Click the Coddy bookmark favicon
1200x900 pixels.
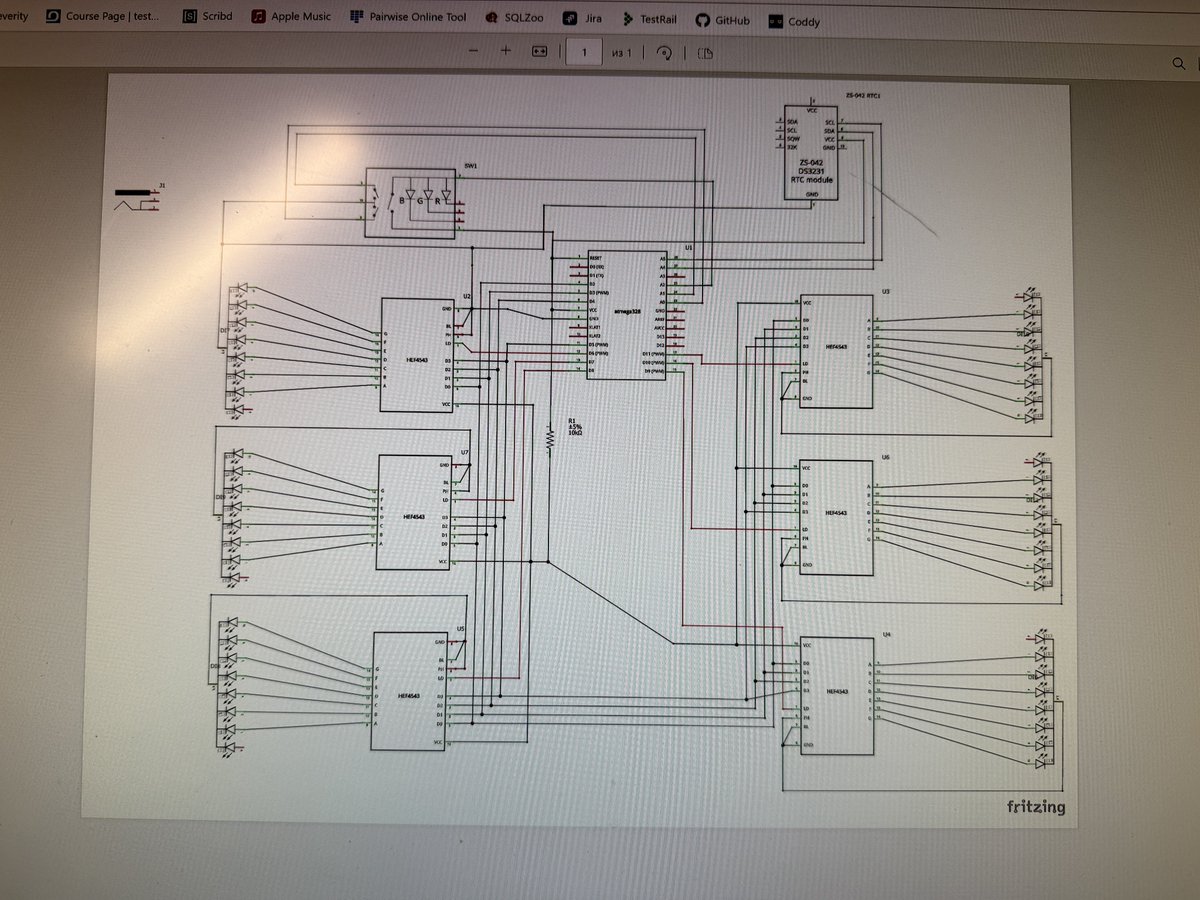(776, 21)
